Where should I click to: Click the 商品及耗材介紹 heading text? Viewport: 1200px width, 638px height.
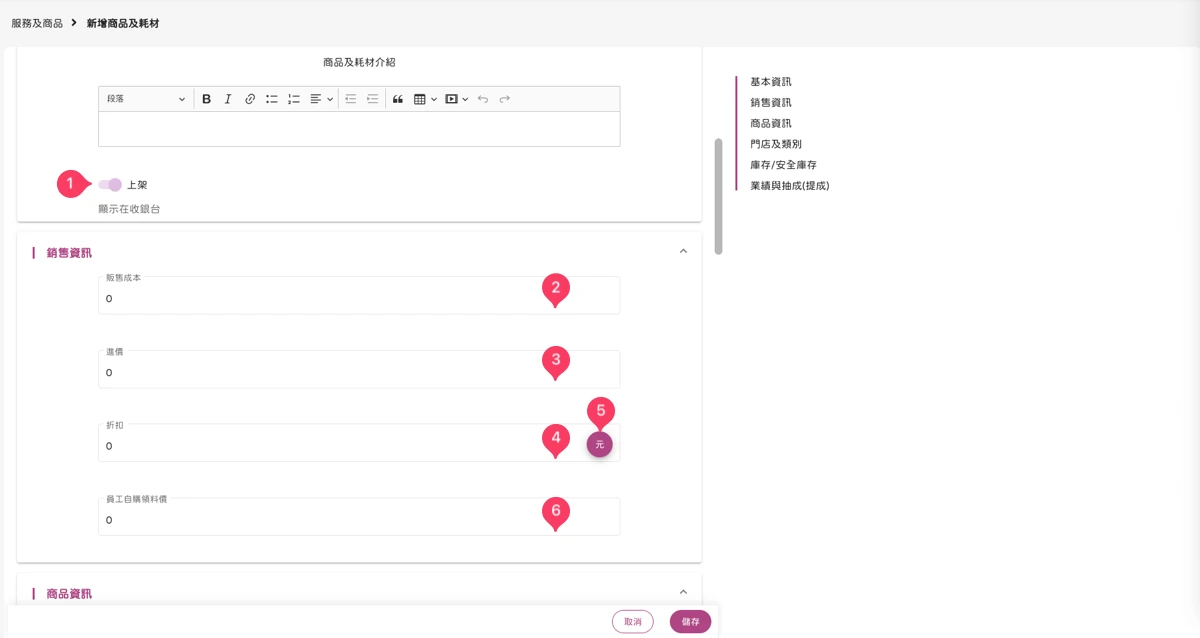(359, 62)
